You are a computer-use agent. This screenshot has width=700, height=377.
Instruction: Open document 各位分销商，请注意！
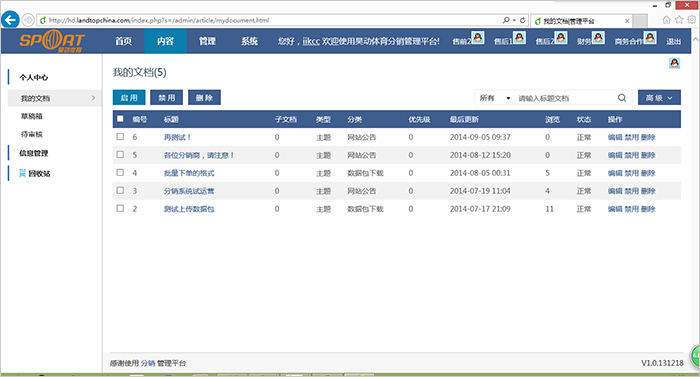click(199, 155)
